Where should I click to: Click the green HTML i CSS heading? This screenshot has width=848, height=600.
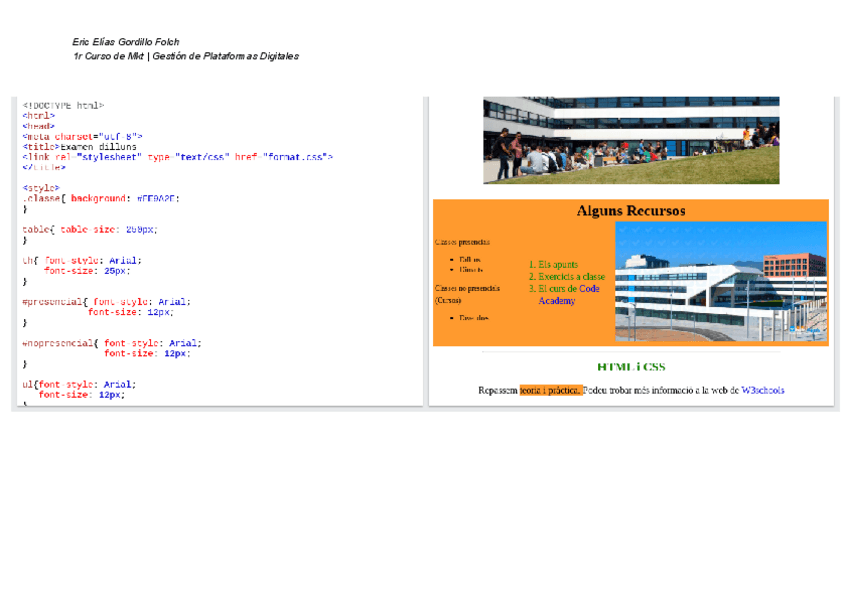point(631,367)
